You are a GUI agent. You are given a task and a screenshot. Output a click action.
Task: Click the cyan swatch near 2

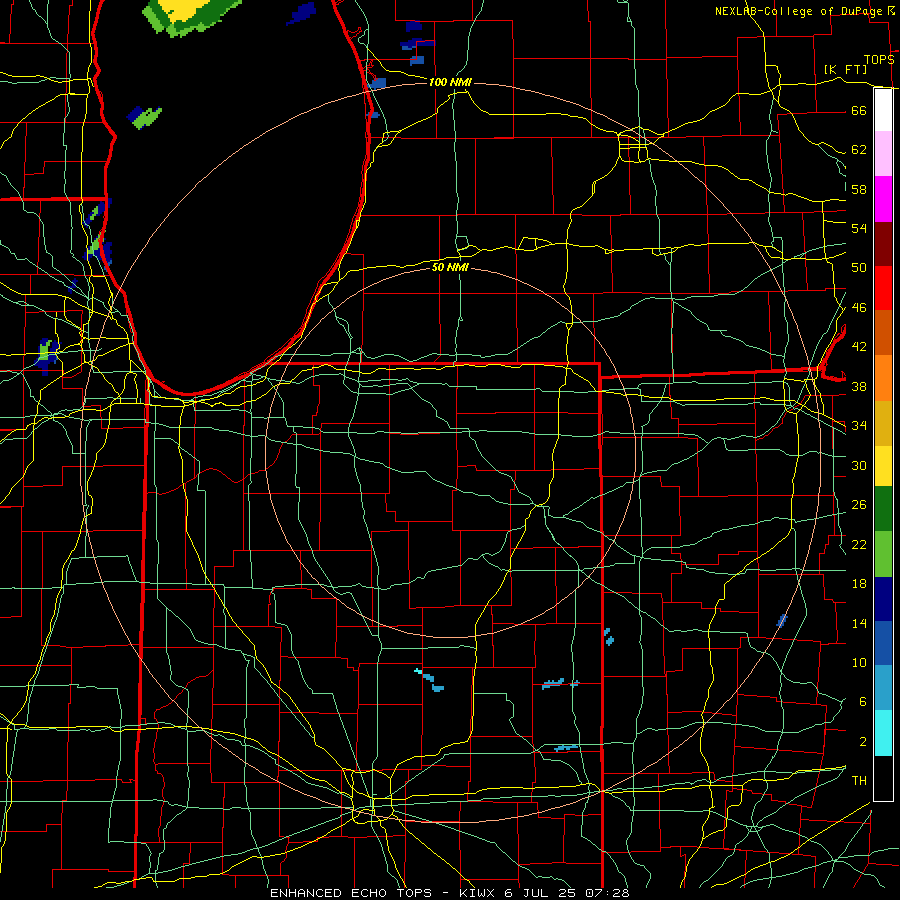pyautogui.click(x=883, y=733)
